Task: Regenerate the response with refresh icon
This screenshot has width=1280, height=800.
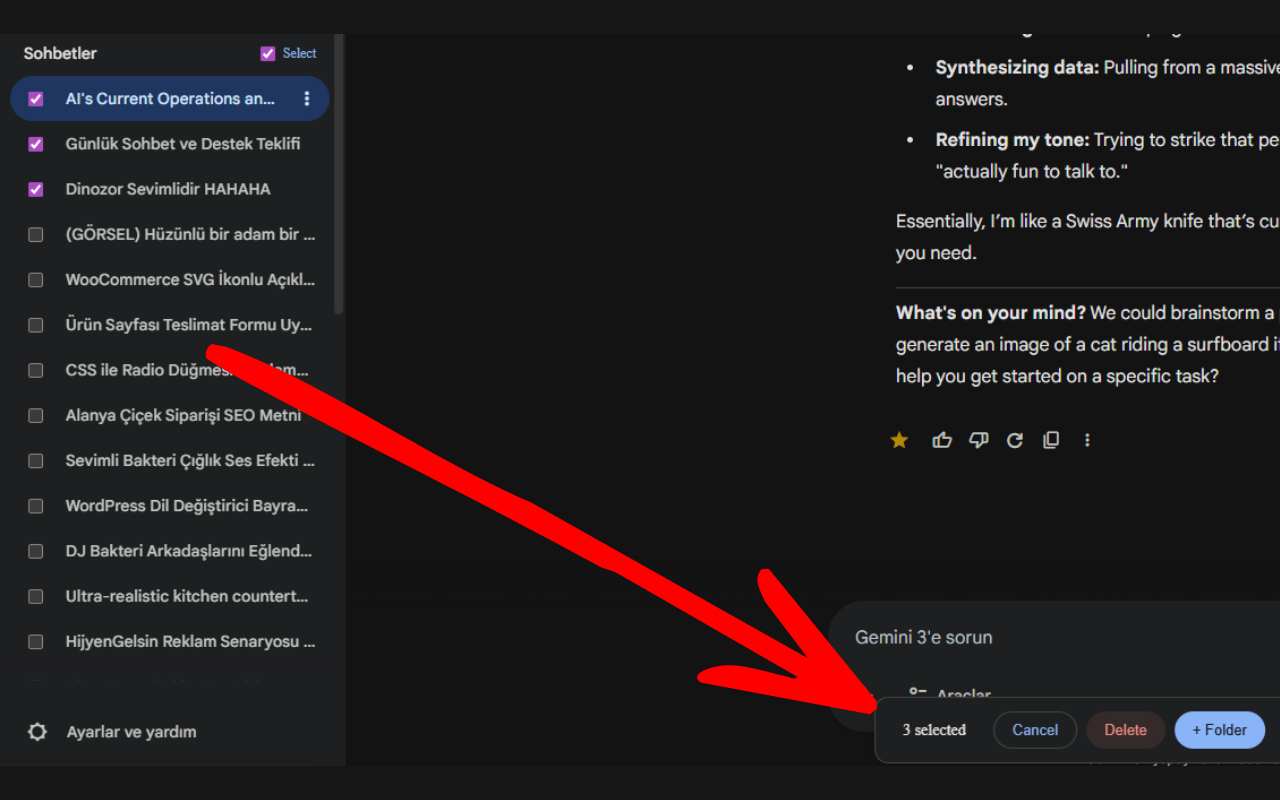Action: click(x=1015, y=440)
